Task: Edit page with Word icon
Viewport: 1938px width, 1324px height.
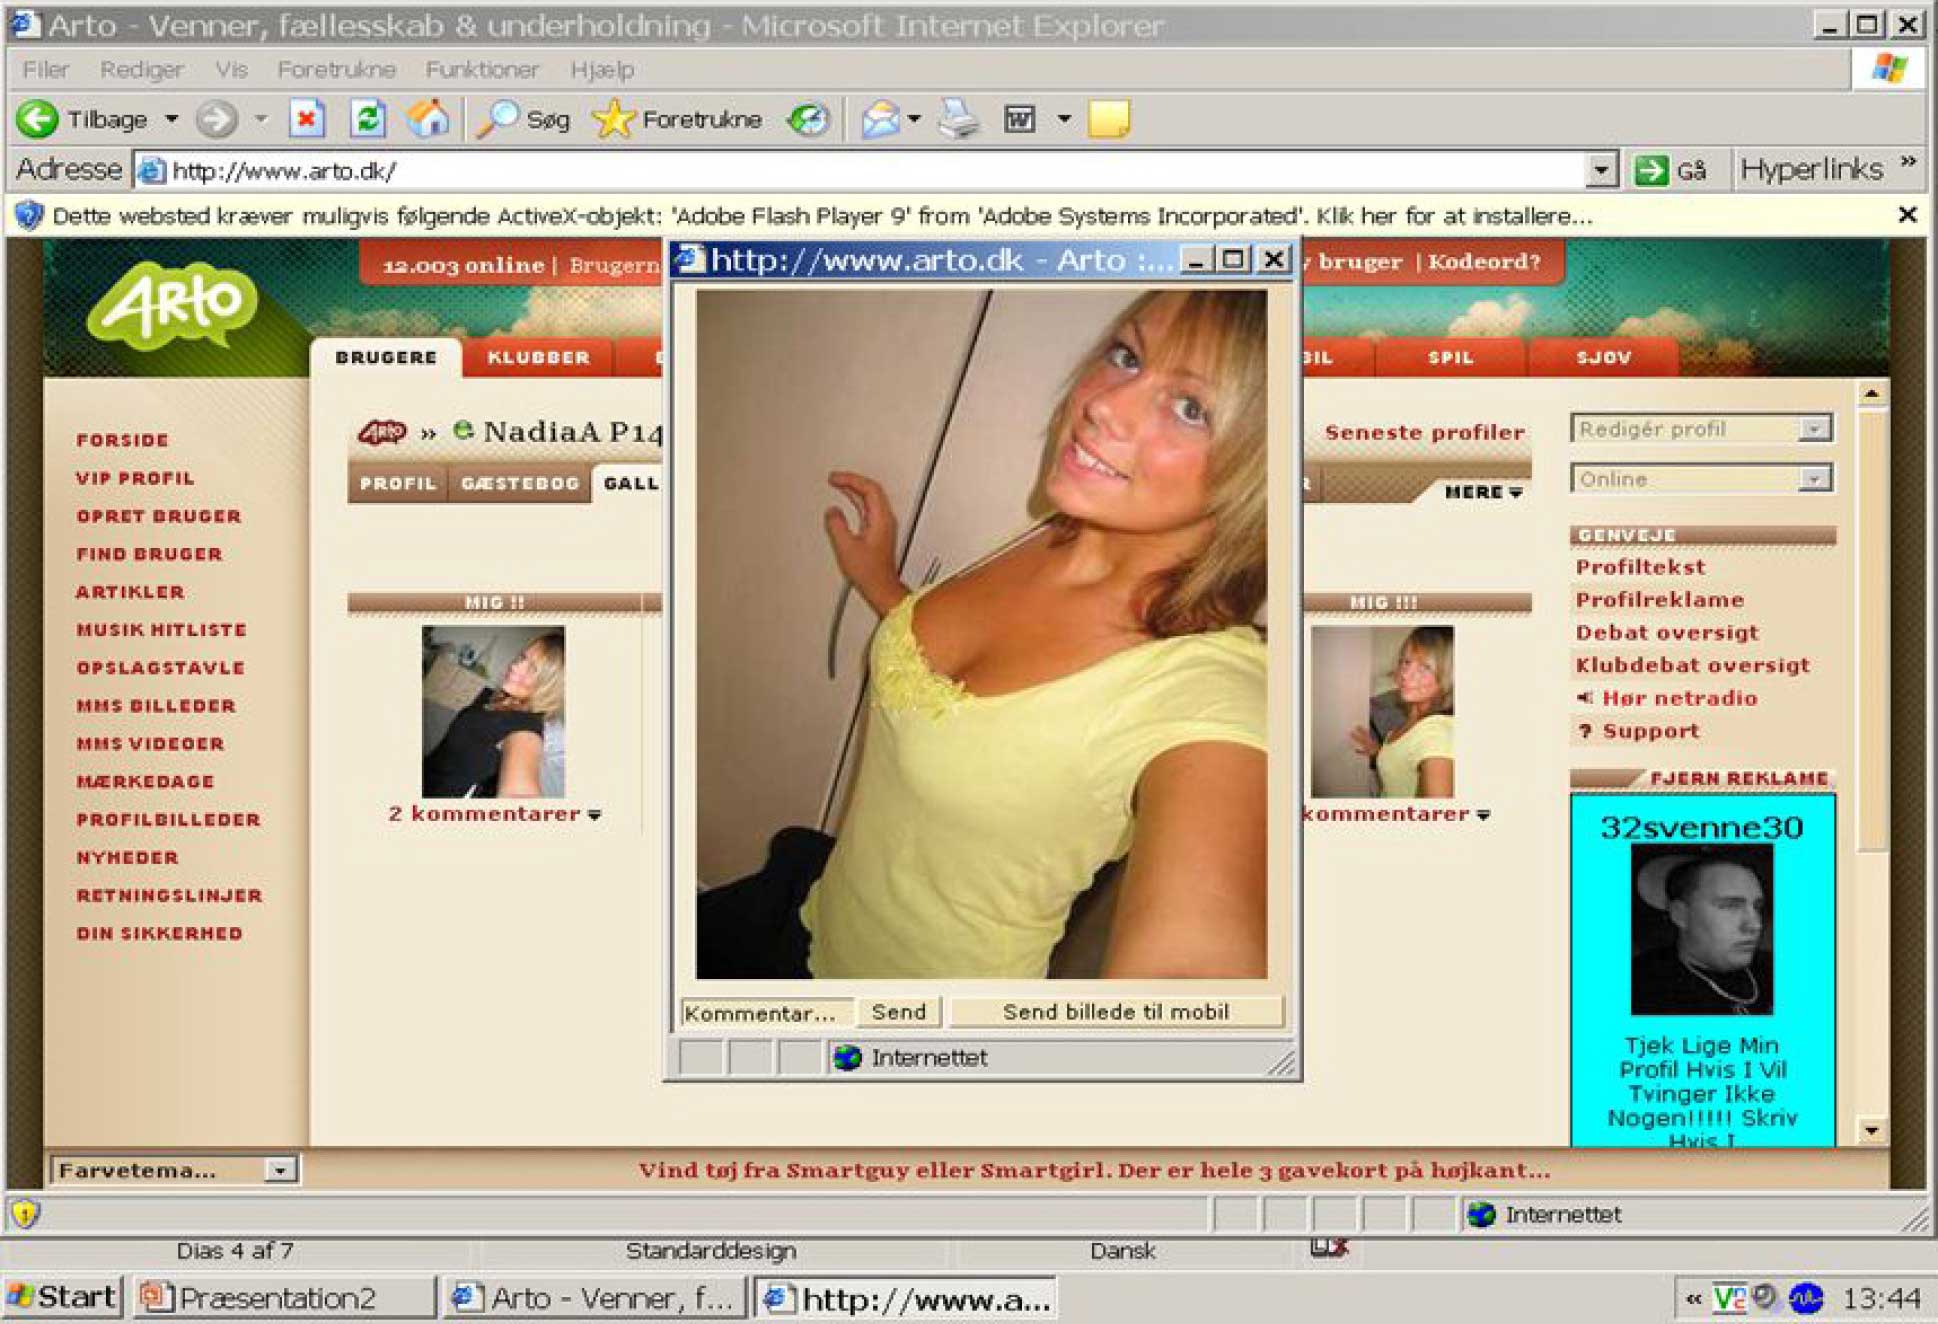Action: [1018, 119]
